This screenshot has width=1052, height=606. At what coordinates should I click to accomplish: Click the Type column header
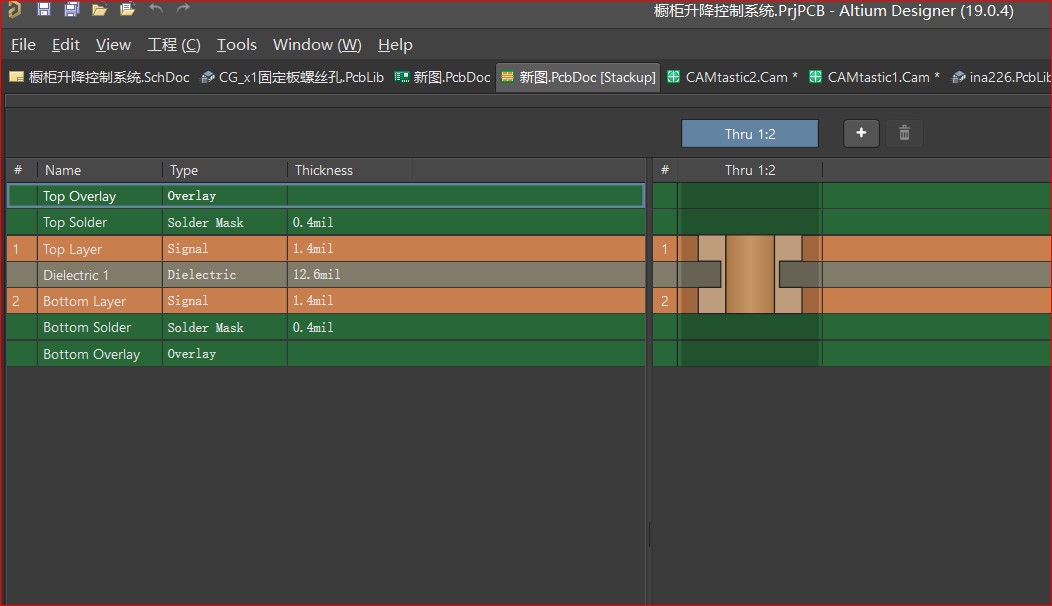click(224, 170)
